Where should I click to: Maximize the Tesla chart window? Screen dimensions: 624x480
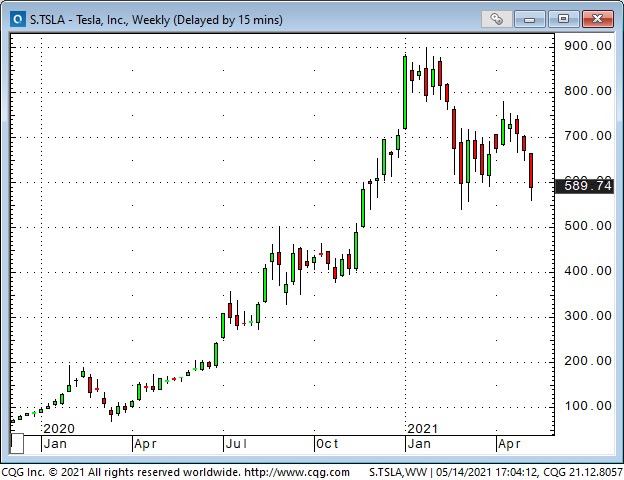pos(563,19)
